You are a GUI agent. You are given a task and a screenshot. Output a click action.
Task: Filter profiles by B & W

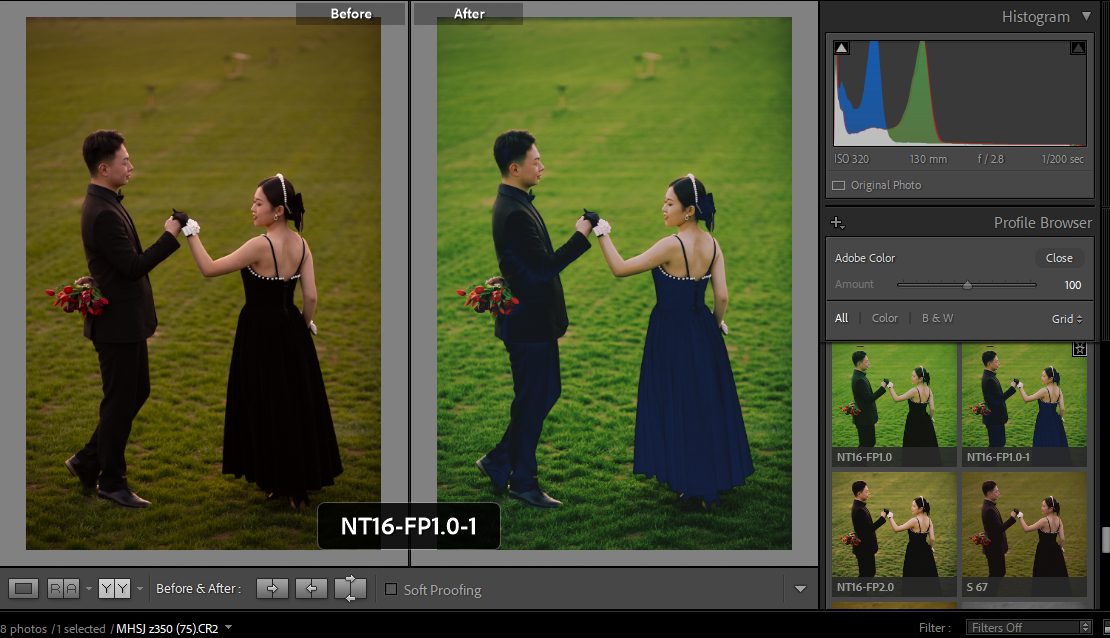(937, 318)
